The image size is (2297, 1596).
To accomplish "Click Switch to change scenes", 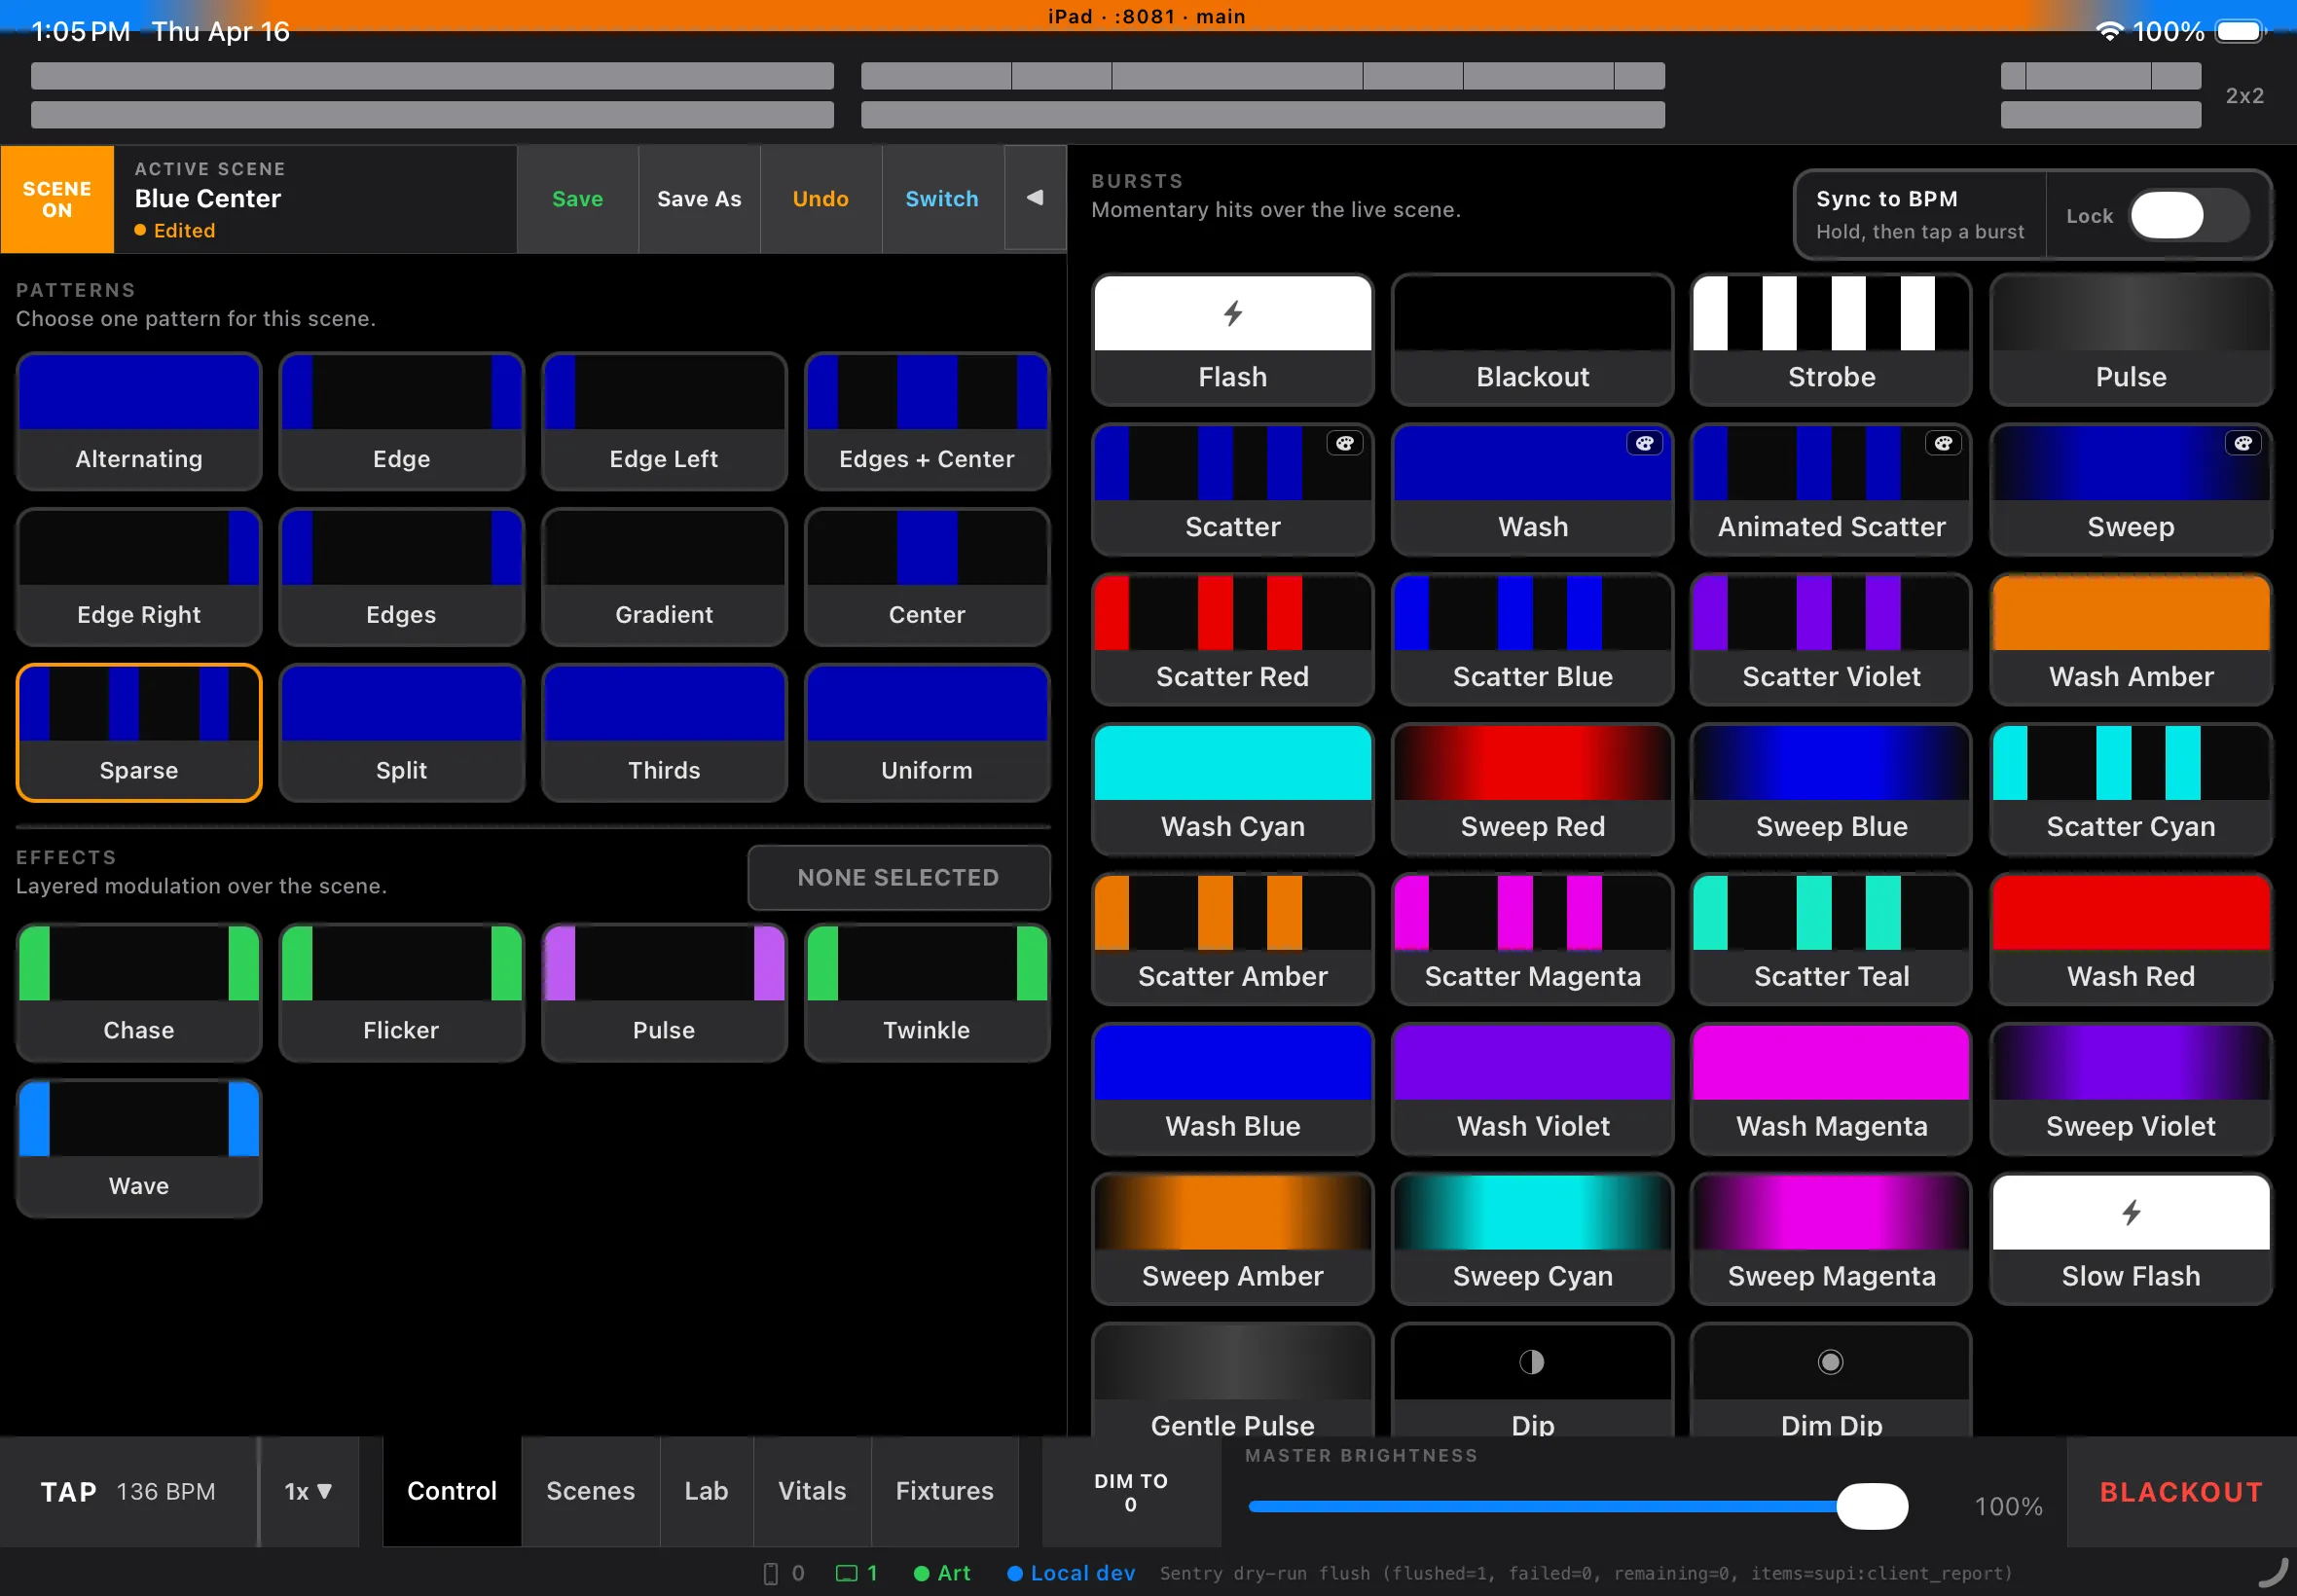I will pyautogui.click(x=941, y=199).
